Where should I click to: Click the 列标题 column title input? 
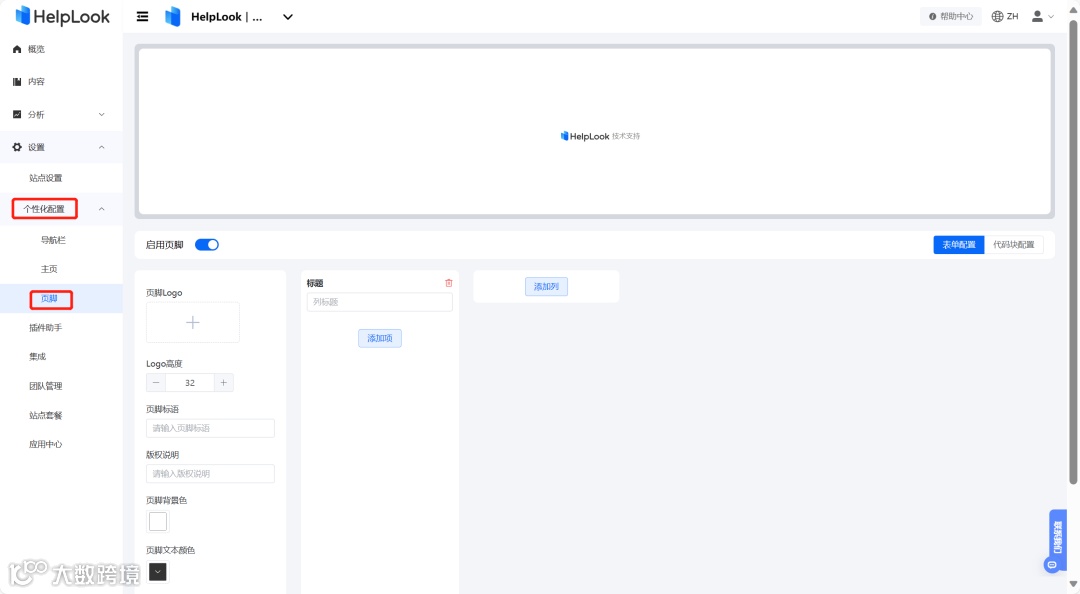click(x=380, y=302)
